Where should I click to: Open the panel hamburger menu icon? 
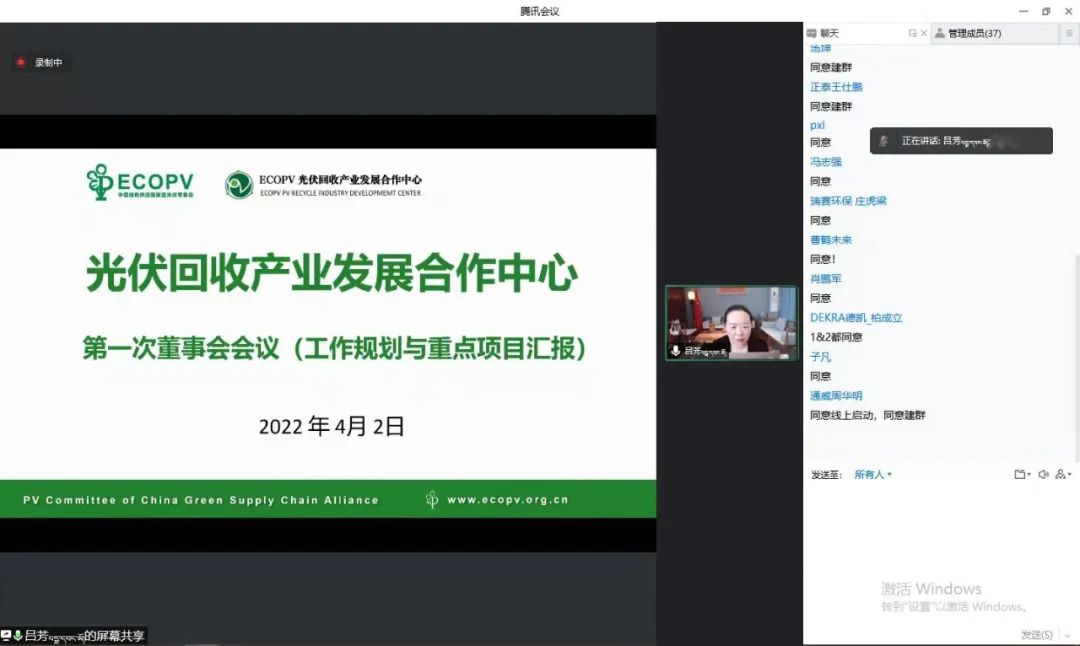tap(1069, 33)
